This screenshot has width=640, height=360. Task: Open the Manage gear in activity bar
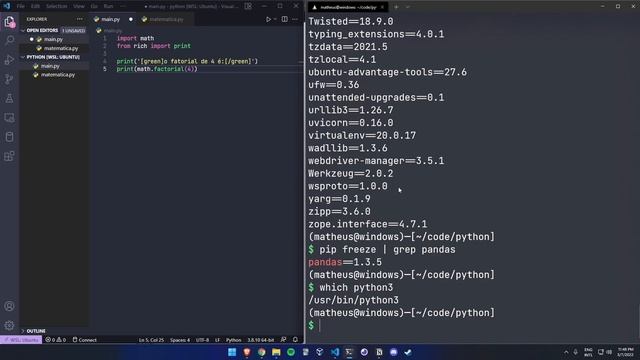pos(9,325)
